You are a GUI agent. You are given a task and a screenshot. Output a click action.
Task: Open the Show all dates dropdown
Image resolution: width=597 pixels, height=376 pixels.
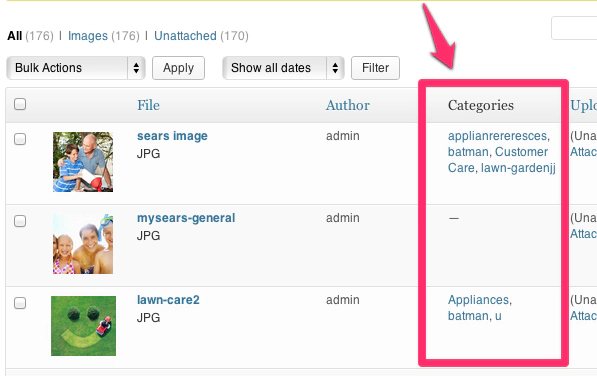[x=283, y=68]
